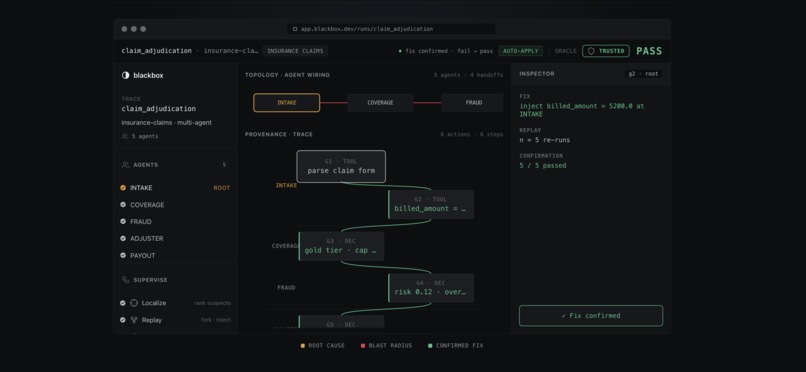This screenshot has width=806, height=372.
Task: Click the INTAKE topology node
Action: click(x=286, y=103)
